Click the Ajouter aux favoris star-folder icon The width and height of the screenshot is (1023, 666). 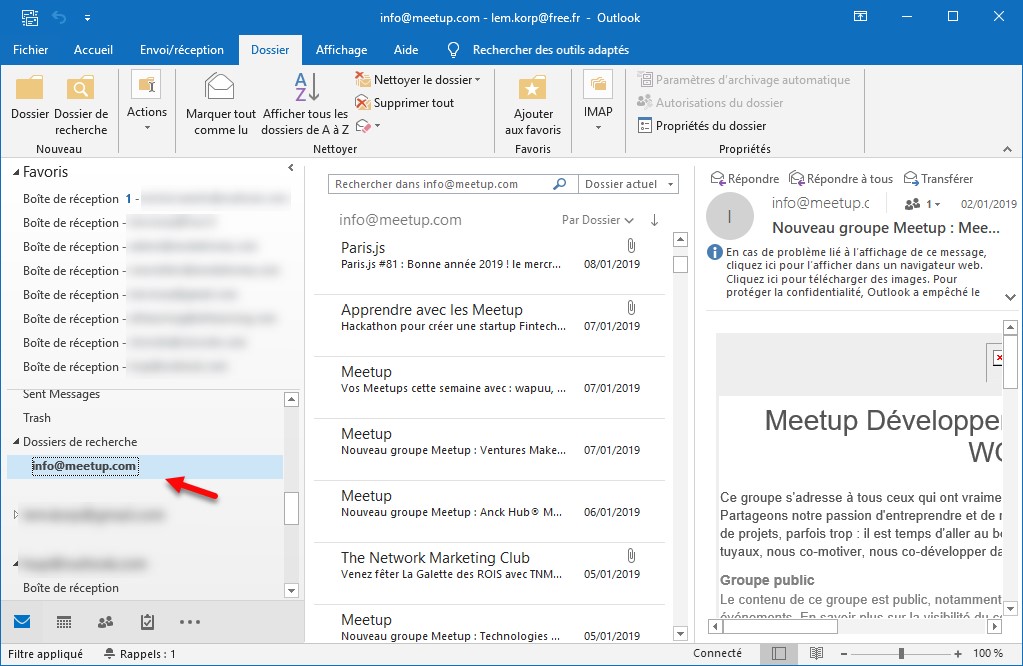pyautogui.click(x=532, y=88)
